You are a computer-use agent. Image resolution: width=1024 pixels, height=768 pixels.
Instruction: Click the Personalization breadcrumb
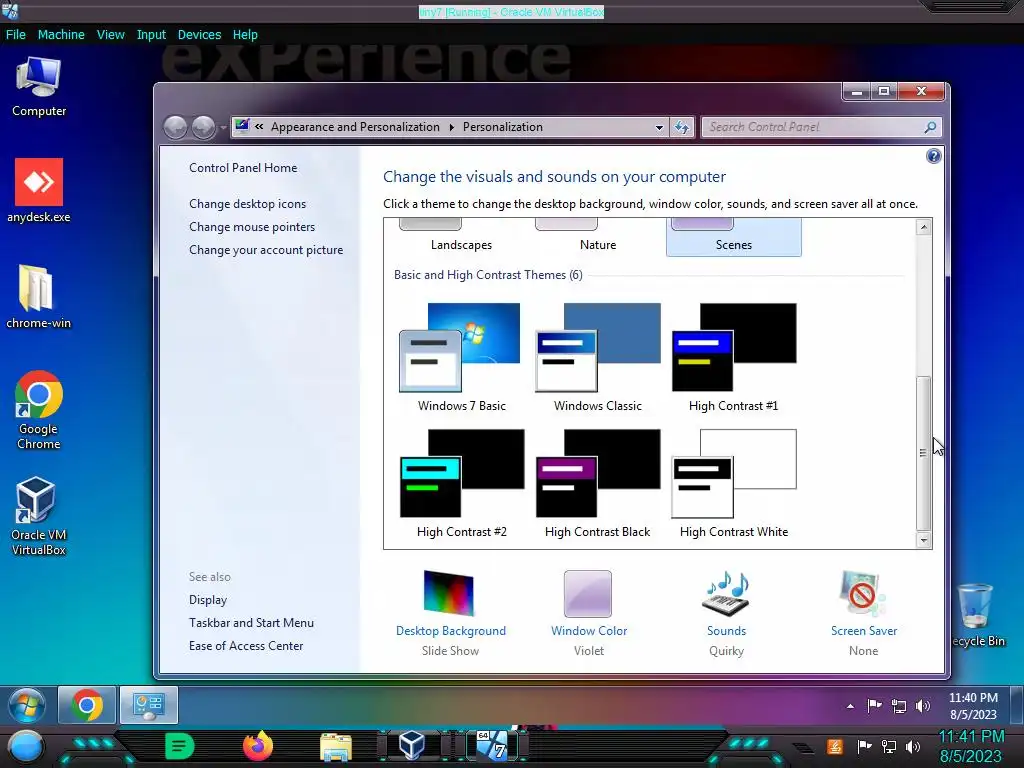click(502, 127)
